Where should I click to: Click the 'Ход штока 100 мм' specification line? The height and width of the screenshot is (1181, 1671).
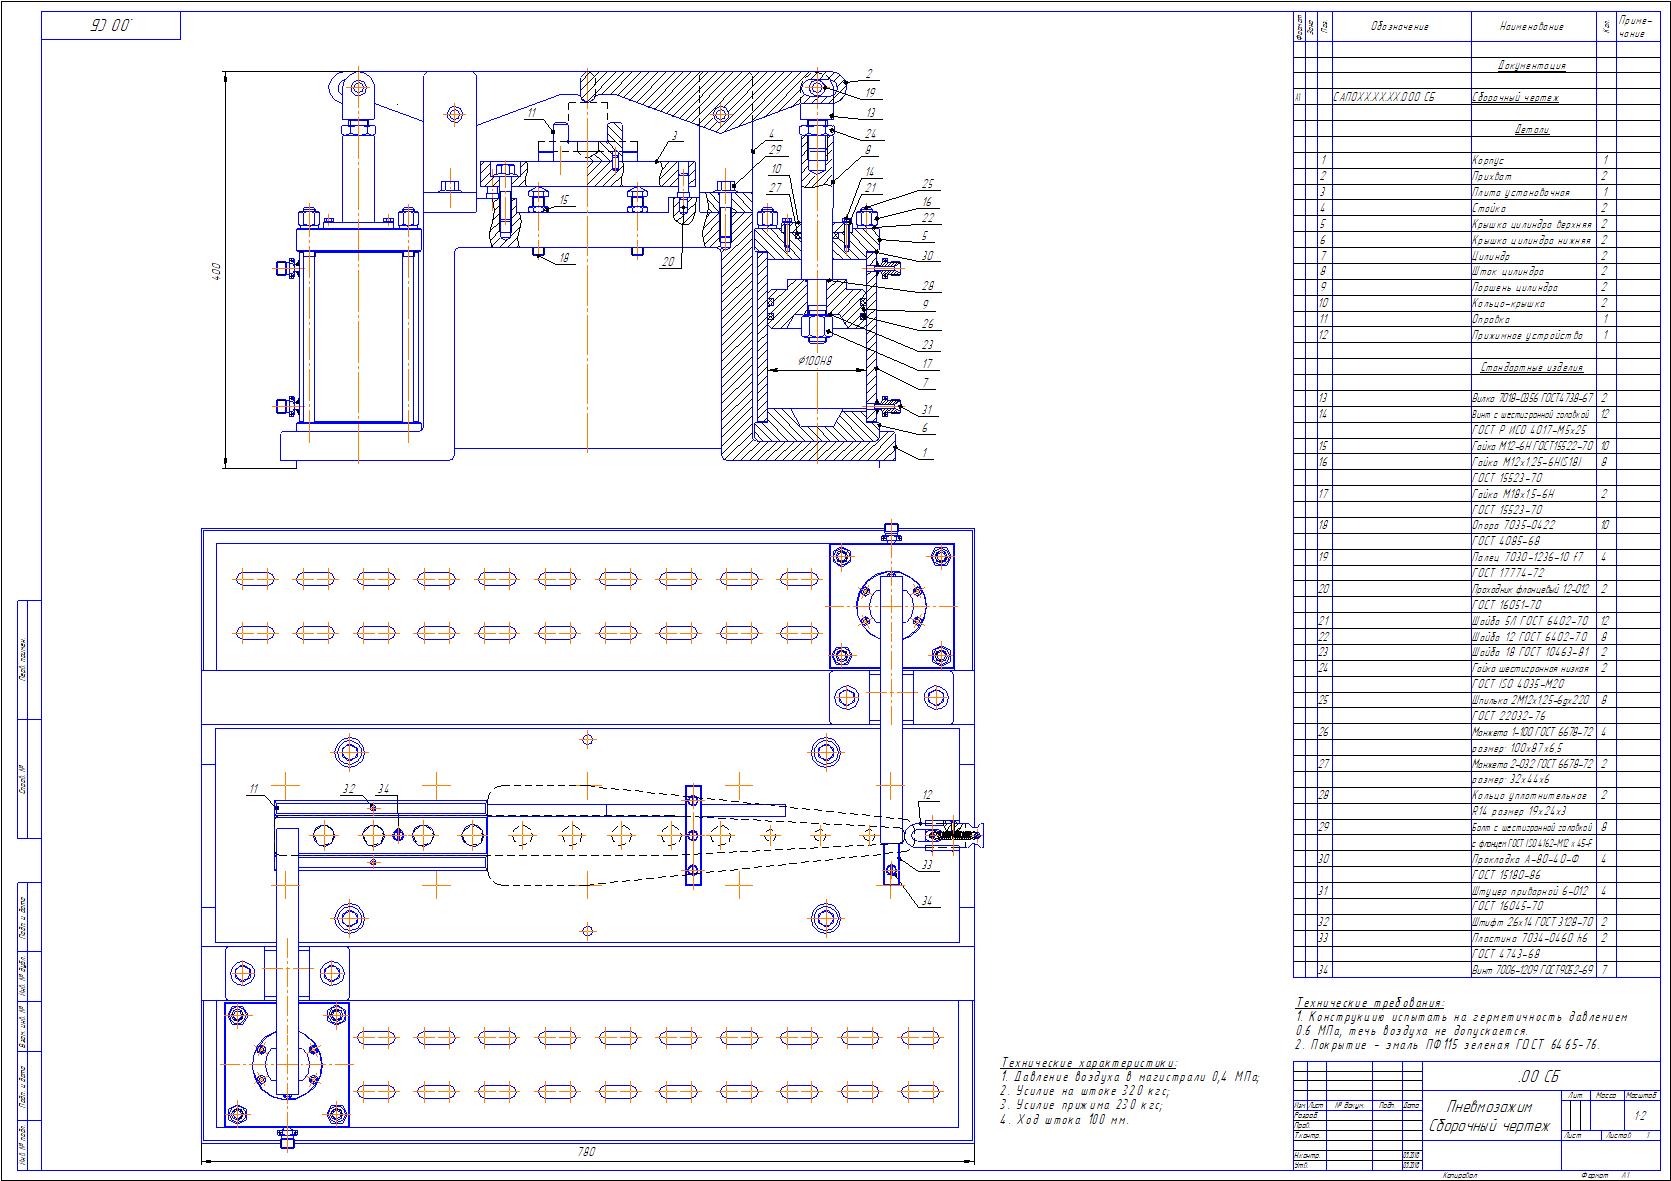coord(1064,1120)
